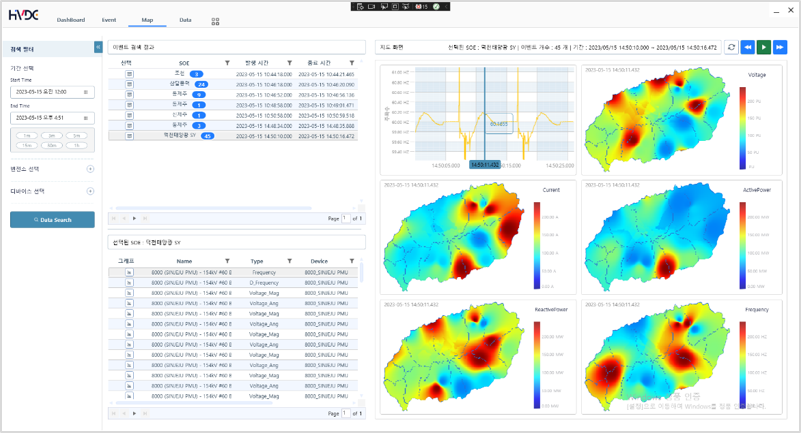Screen dimensions: 801x433
Task: Click the rewind playback button
Action: pos(747,47)
